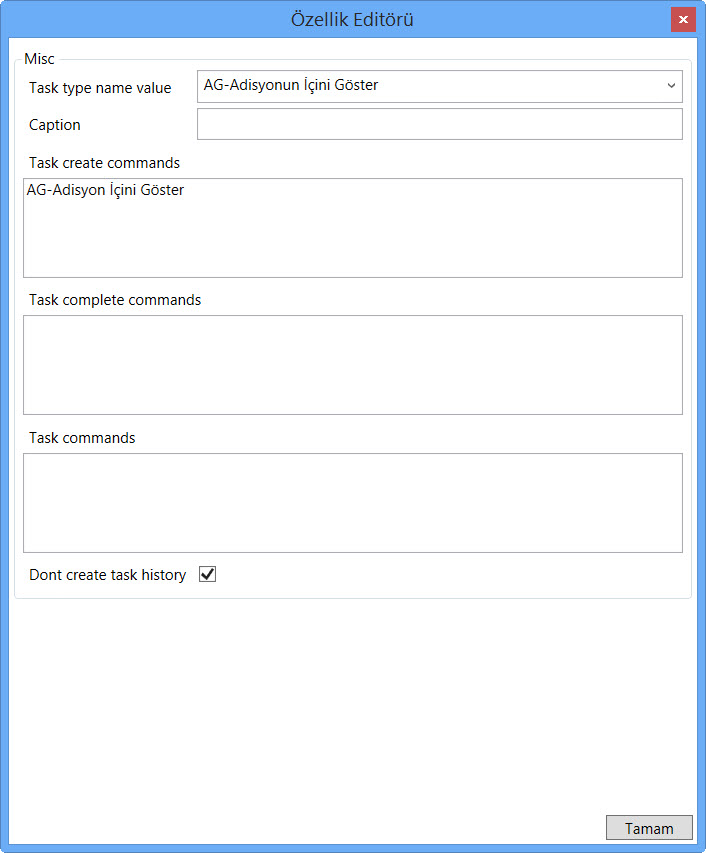This screenshot has width=706, height=853.
Task: Click the 'AG-Adisyon İçini Göster' command text line
Action: (x=106, y=190)
